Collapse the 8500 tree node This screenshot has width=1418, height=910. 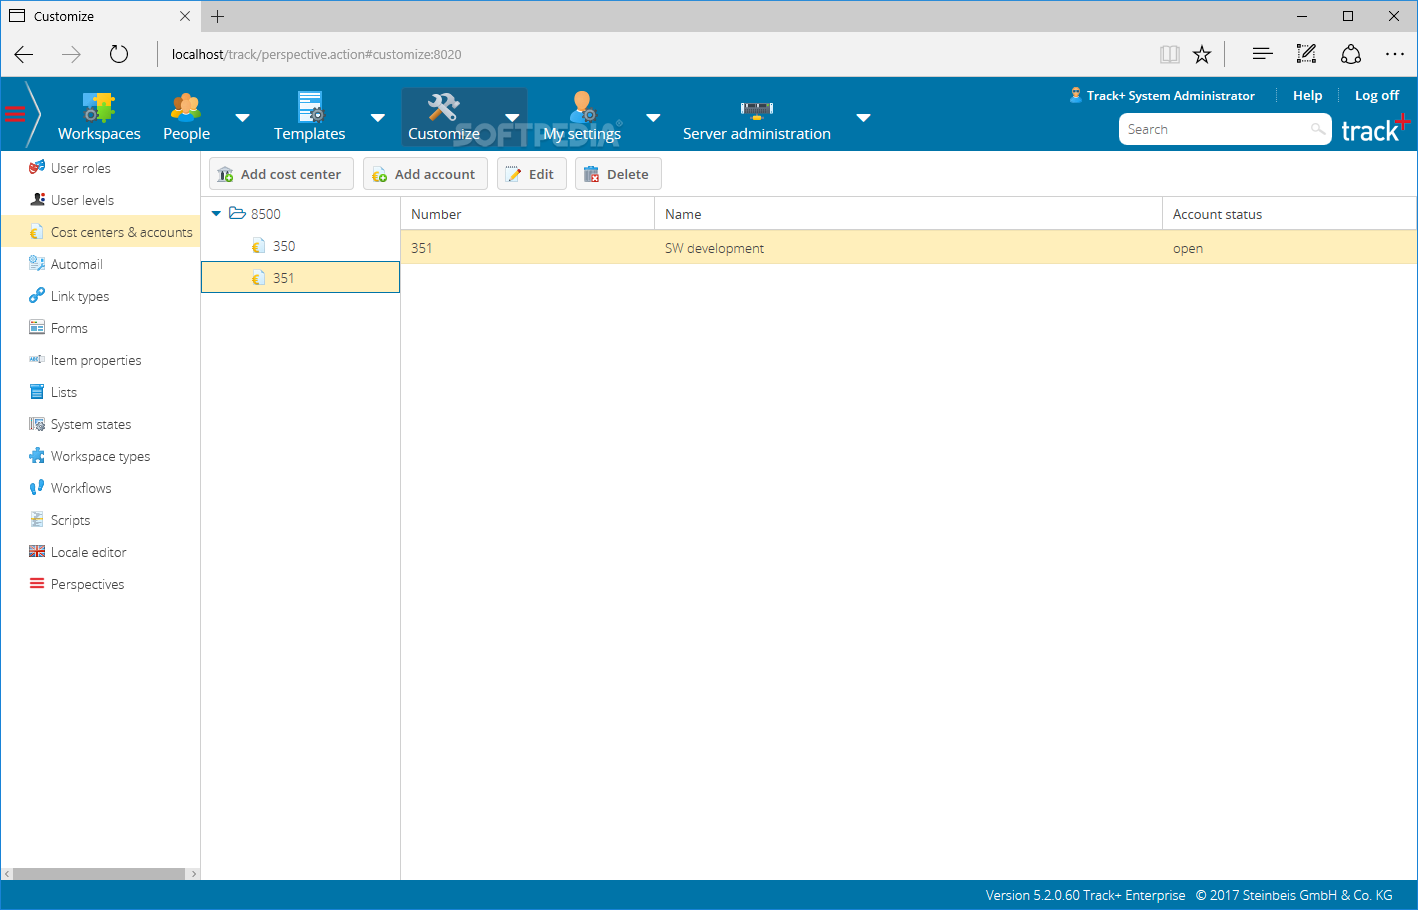click(x=216, y=214)
